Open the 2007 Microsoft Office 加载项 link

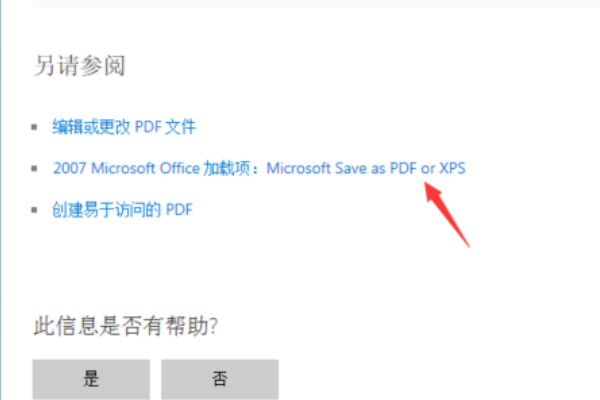[x=259, y=168]
